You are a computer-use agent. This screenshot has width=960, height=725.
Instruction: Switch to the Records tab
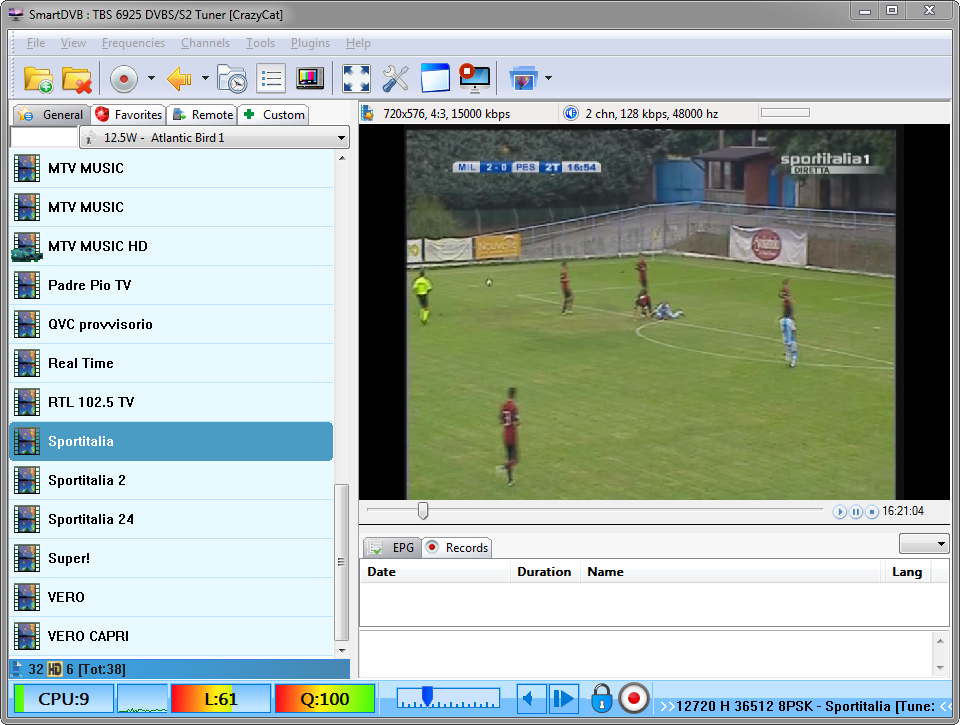coord(457,547)
